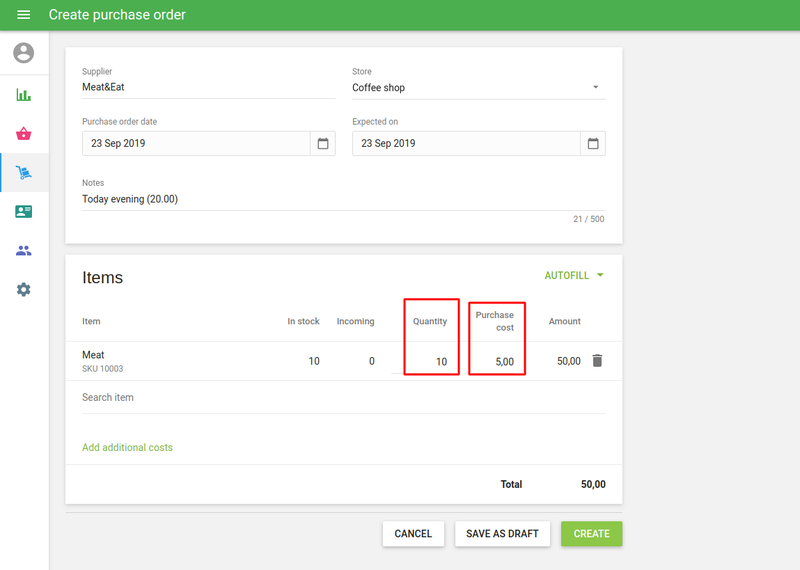Open the Employees ID card icon

tap(24, 212)
